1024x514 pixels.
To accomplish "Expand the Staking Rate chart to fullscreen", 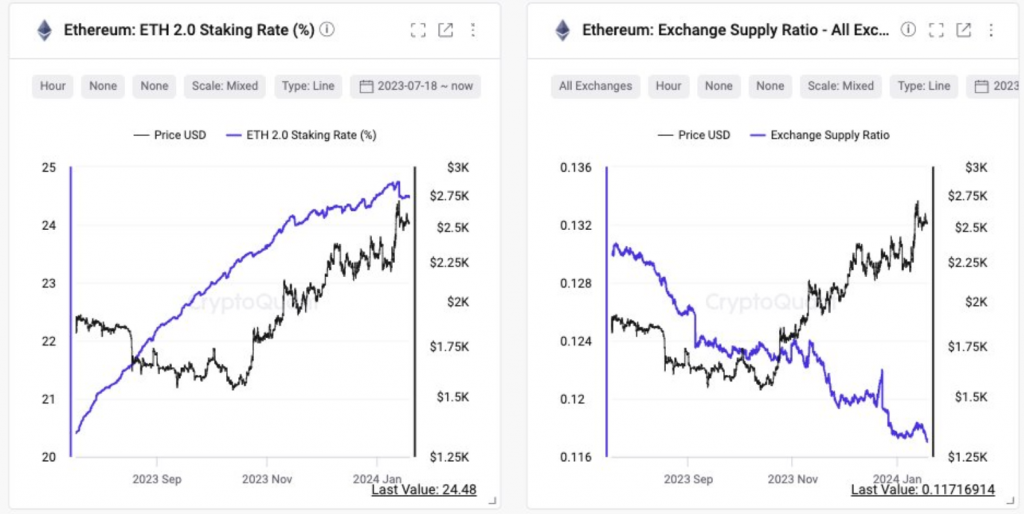I will coord(418,30).
